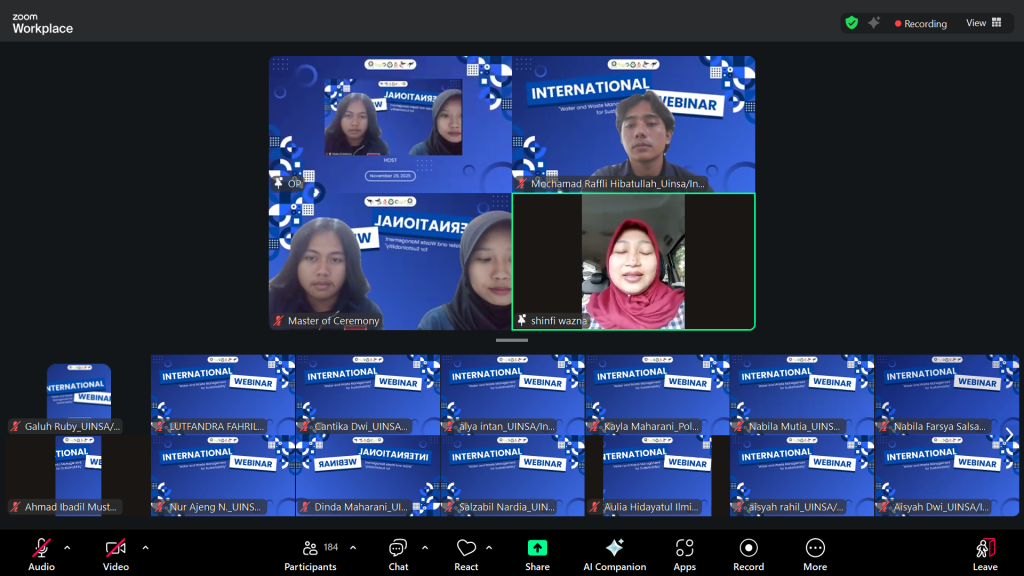Open More meeting options
This screenshot has width=1024, height=576.
pyautogui.click(x=815, y=552)
